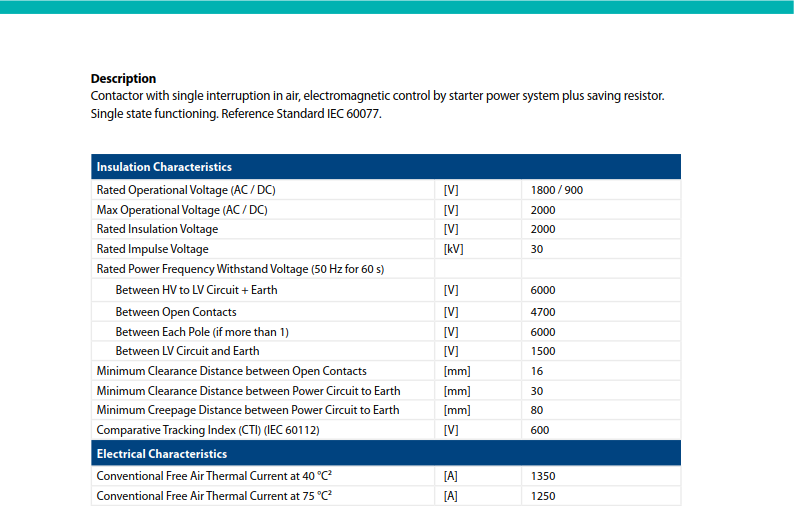The width and height of the screenshot is (794, 506).
Task: Select the Insulation Characteristics header row
Action: [386, 167]
